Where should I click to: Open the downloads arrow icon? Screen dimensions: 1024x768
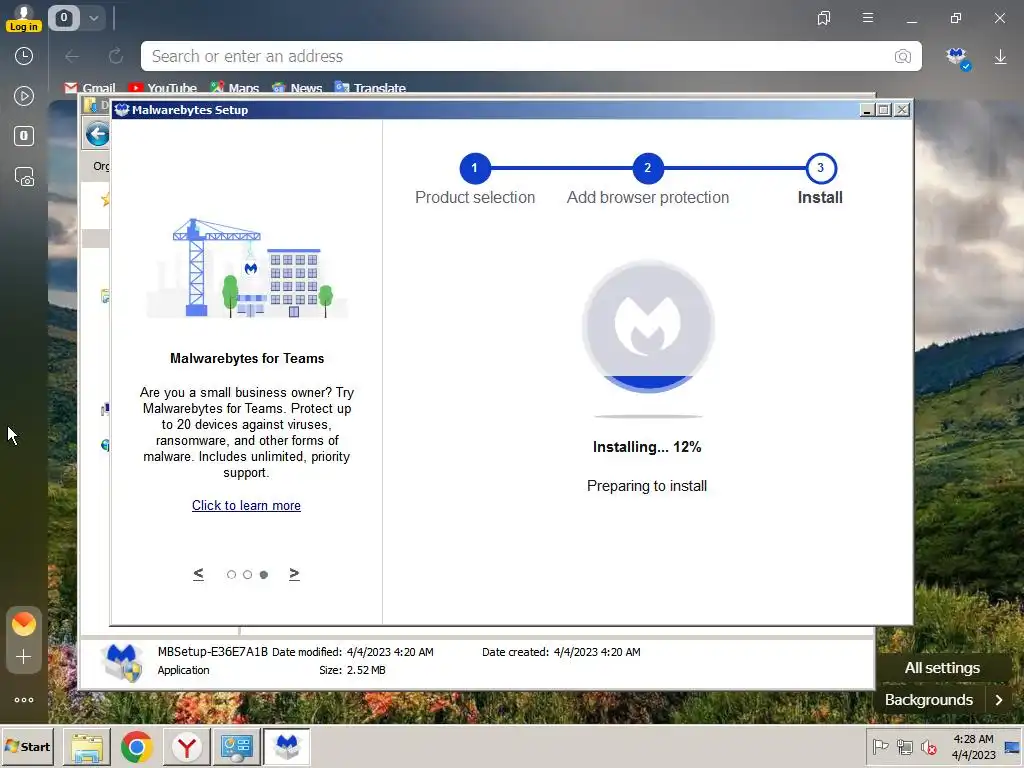pos(1000,57)
